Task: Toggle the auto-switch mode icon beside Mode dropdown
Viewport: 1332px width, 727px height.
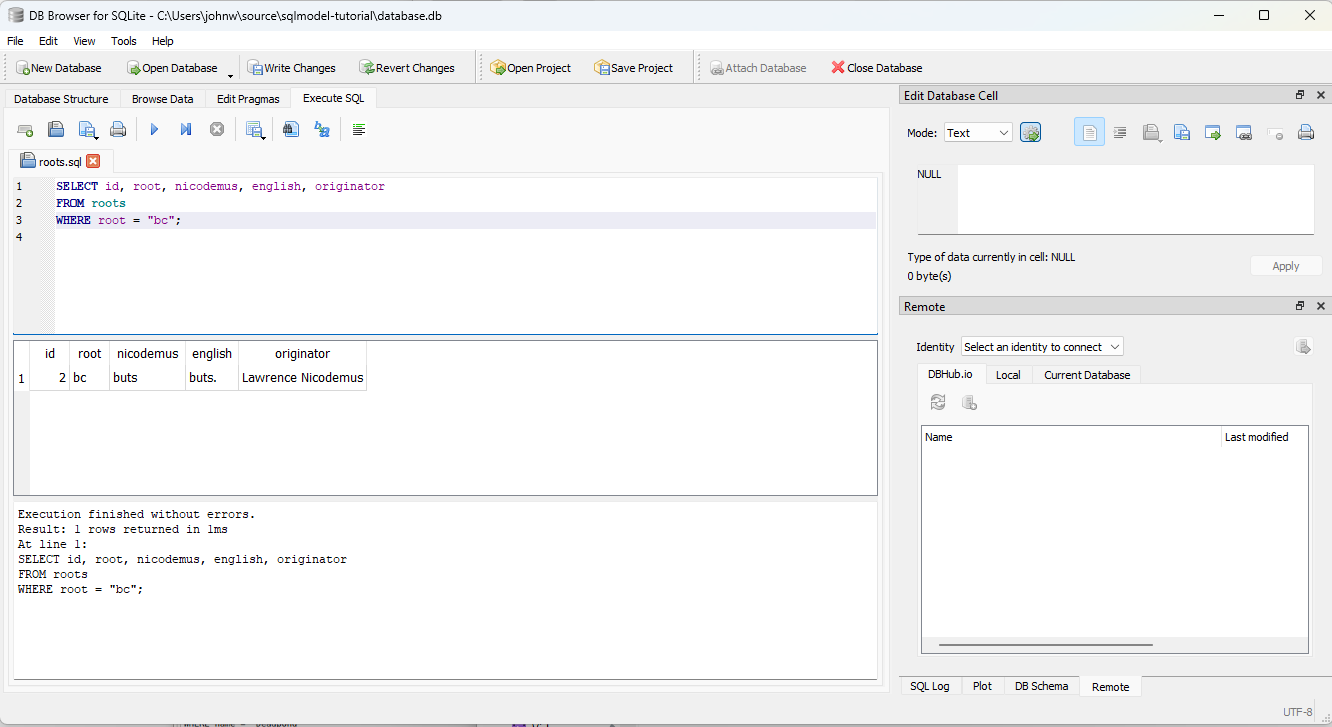Action: (1031, 132)
